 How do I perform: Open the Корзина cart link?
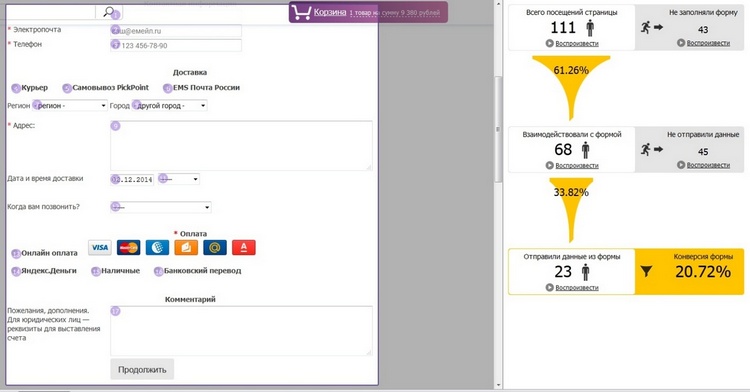(330, 12)
